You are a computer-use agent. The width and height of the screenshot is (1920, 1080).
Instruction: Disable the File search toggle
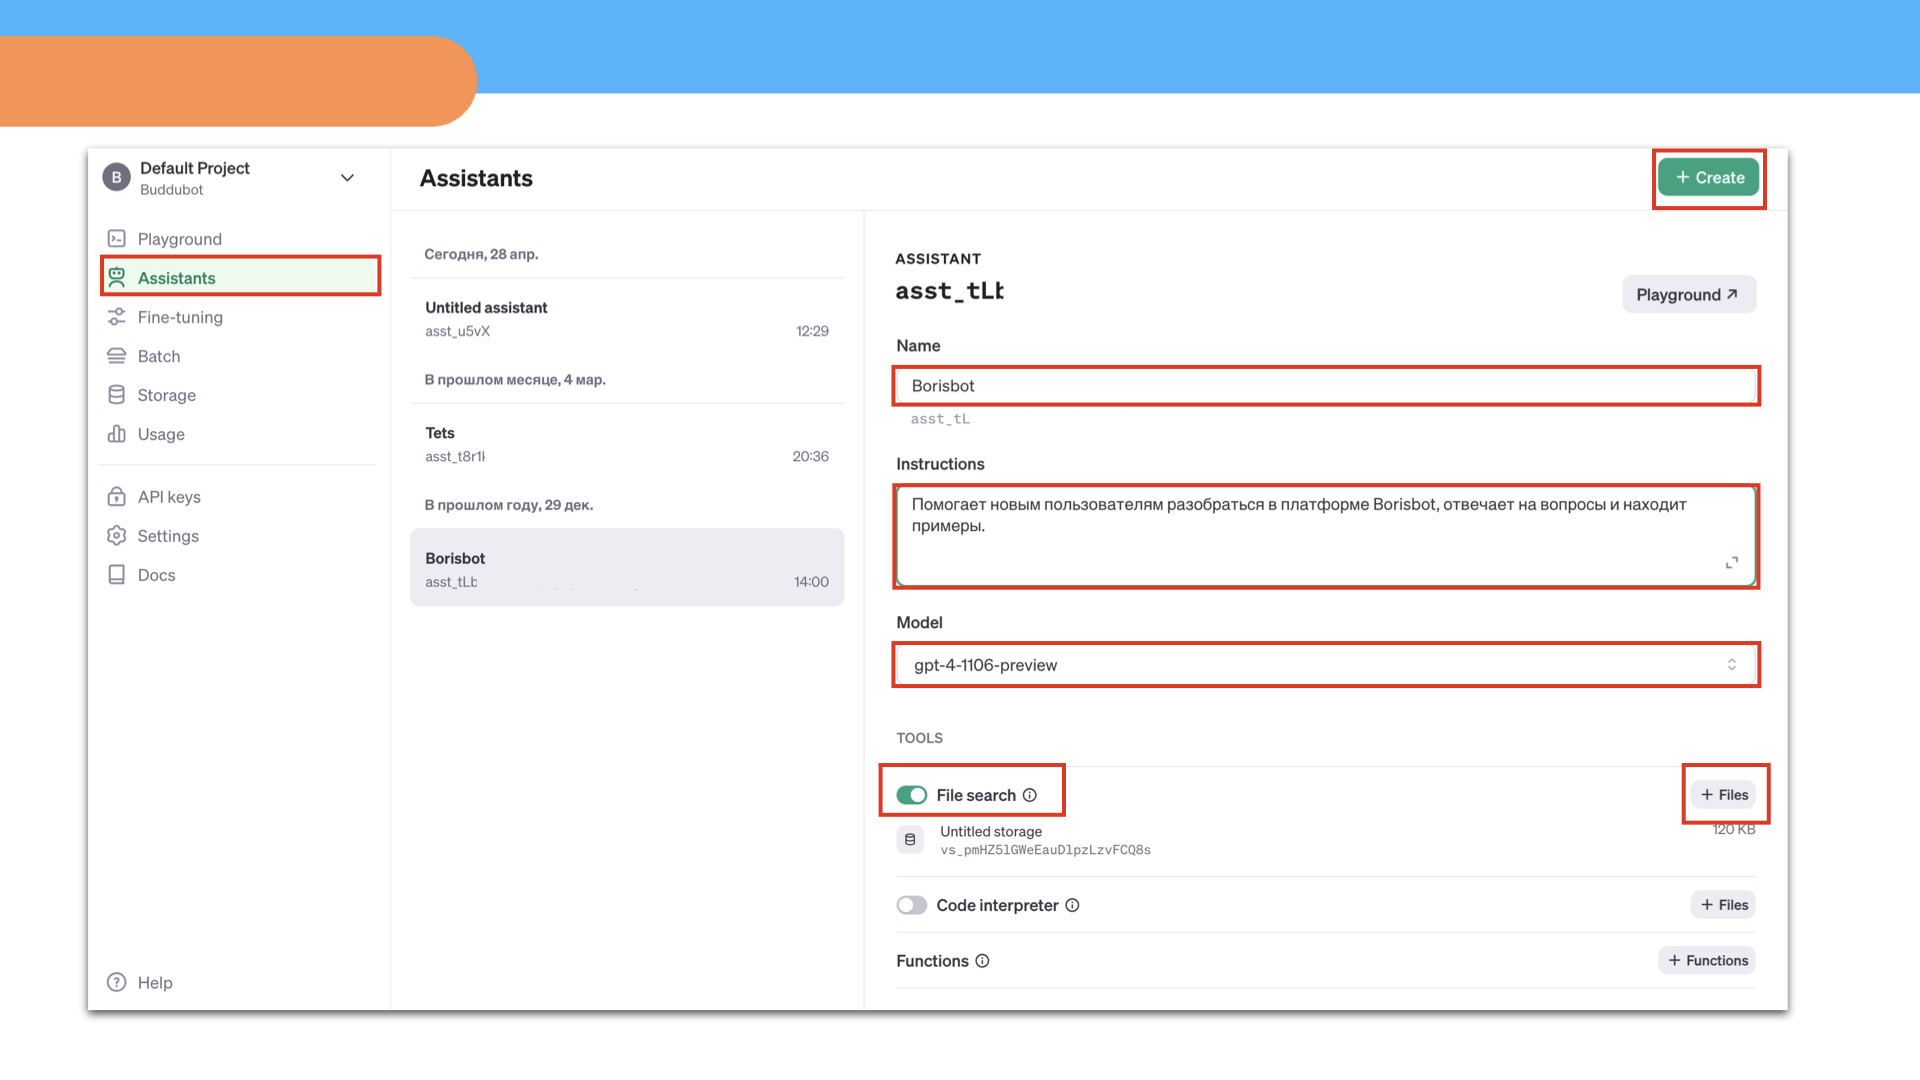click(x=912, y=795)
